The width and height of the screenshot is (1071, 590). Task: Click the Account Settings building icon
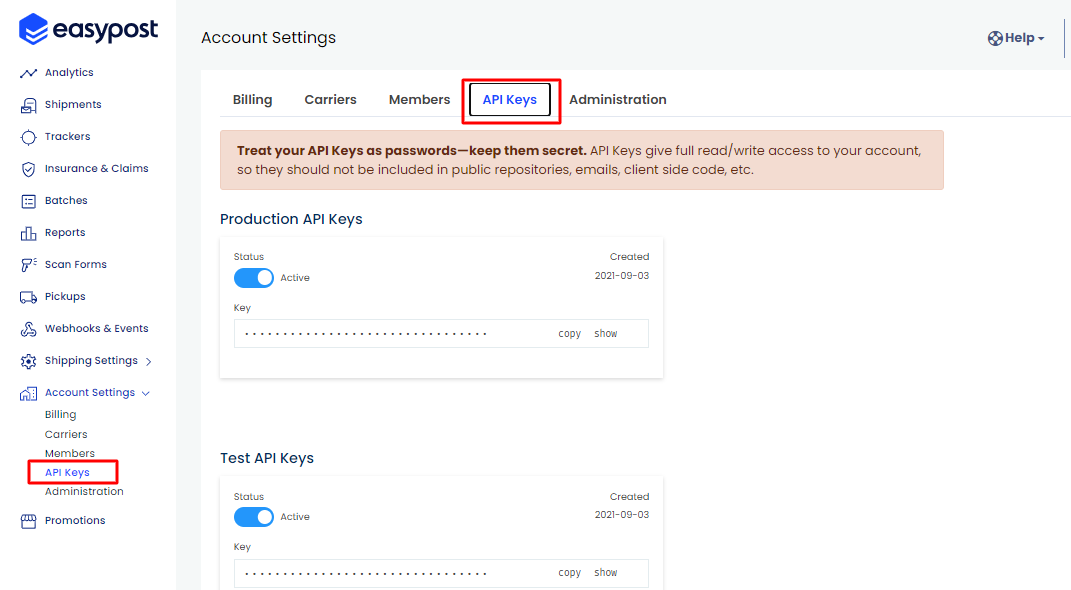28,393
